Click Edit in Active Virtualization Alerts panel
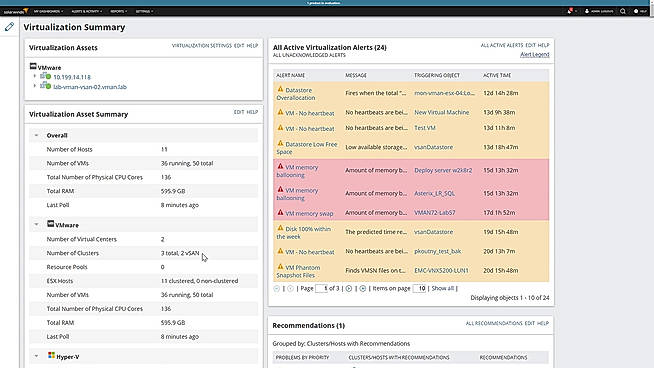654x368 pixels. tap(530, 45)
